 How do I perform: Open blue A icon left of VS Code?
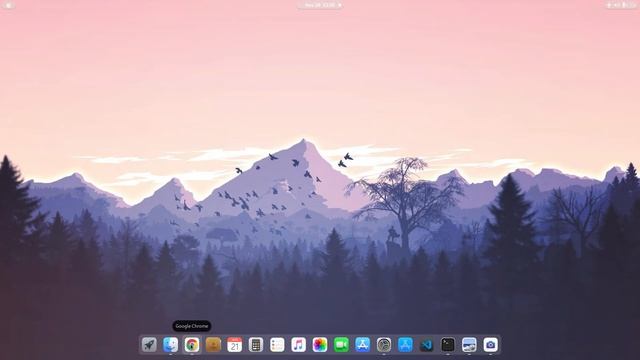tap(405, 345)
